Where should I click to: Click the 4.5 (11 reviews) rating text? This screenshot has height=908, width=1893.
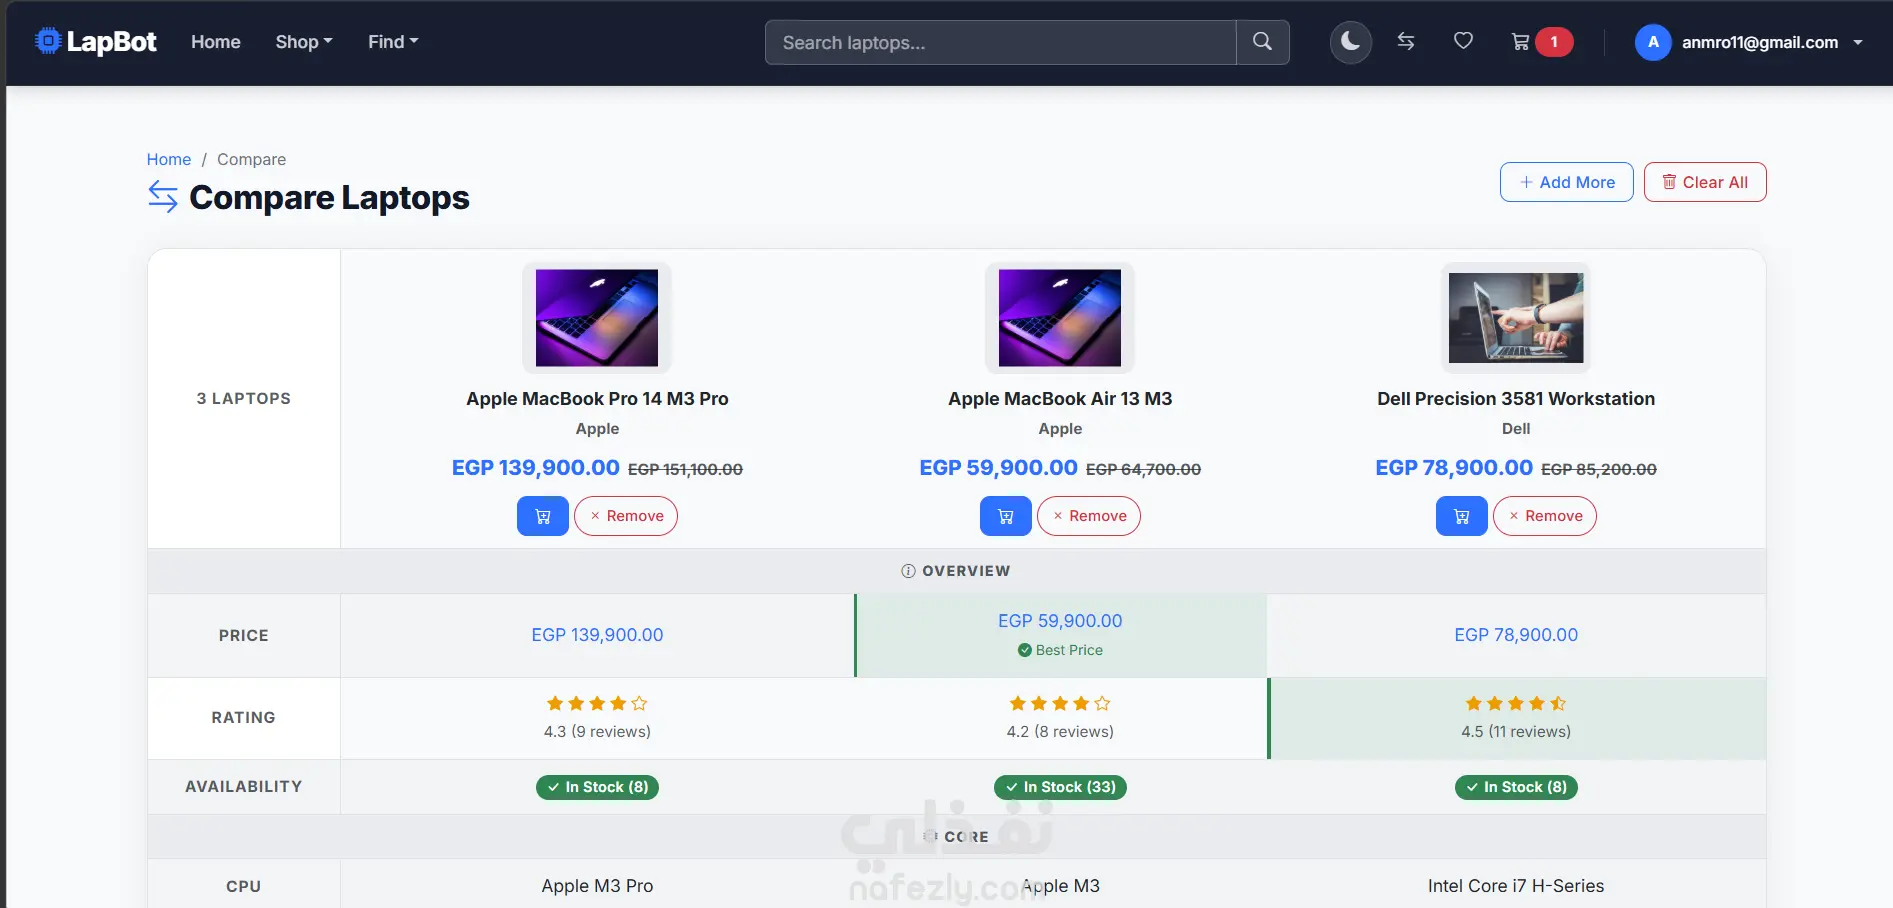pyautogui.click(x=1516, y=732)
